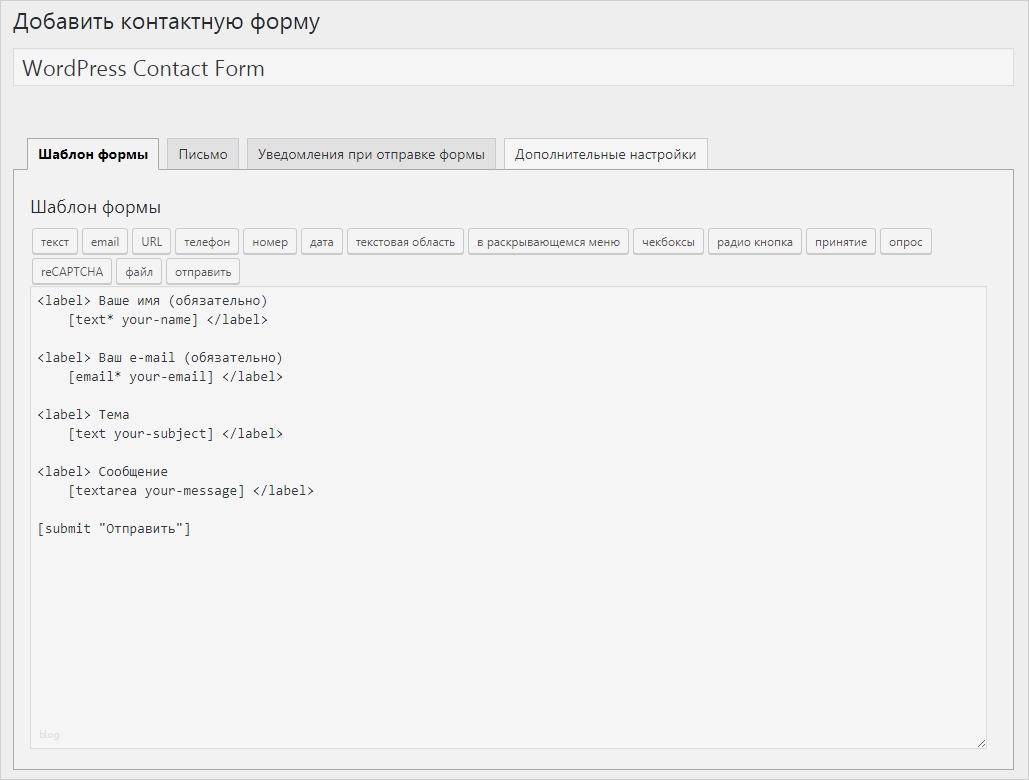
Task: Open the 'Дополнительные настройки' tab
Action: click(605, 154)
